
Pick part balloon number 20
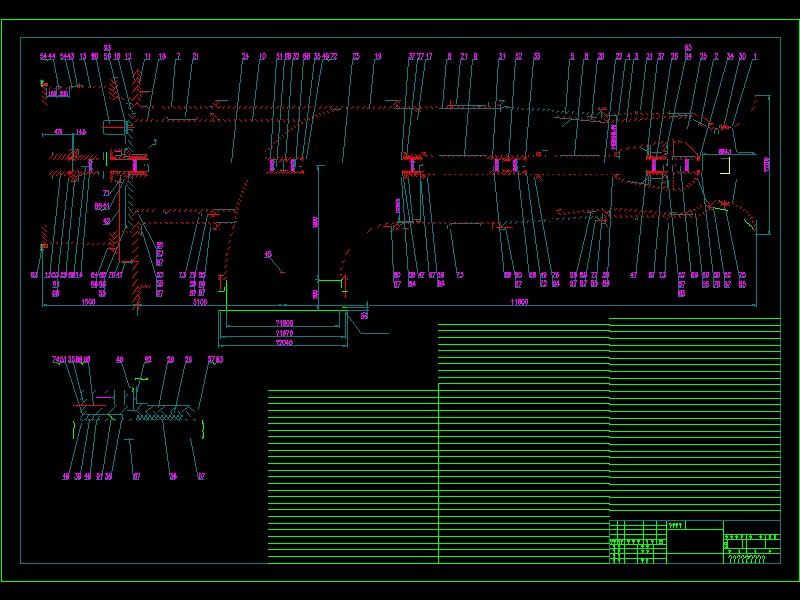601,56
